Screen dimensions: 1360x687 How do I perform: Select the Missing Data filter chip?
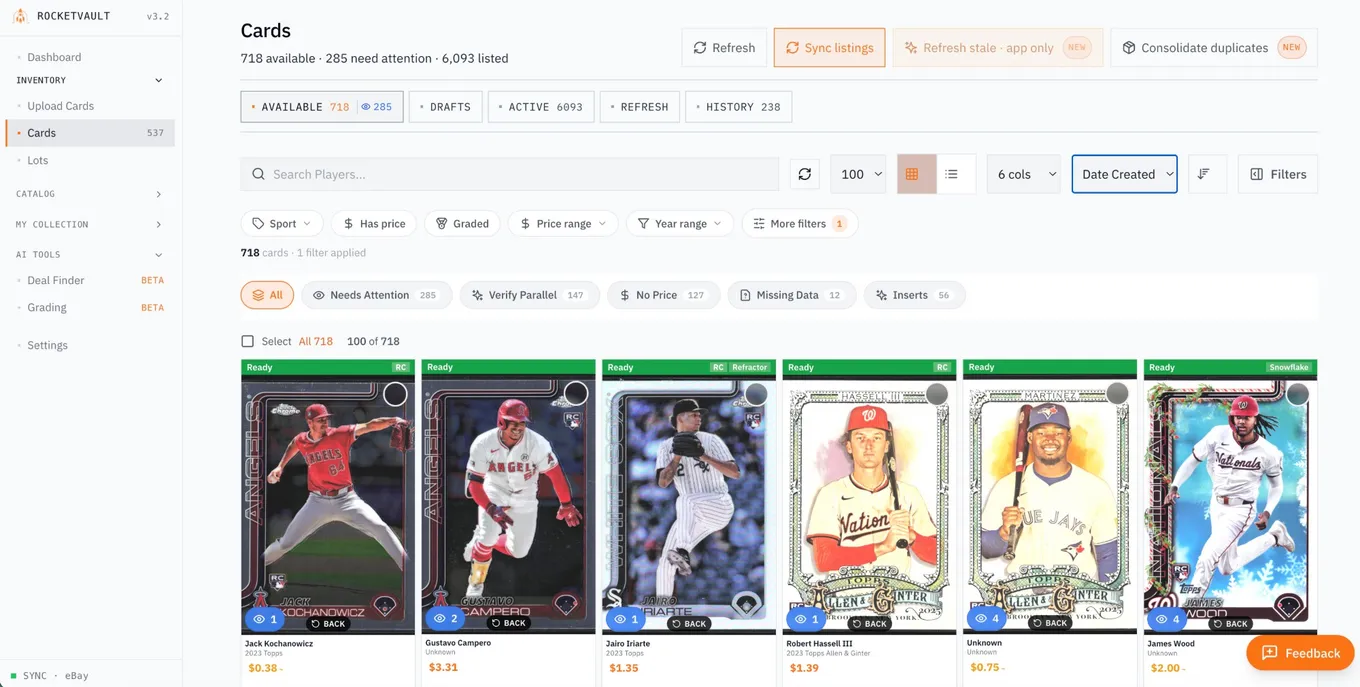click(x=791, y=295)
